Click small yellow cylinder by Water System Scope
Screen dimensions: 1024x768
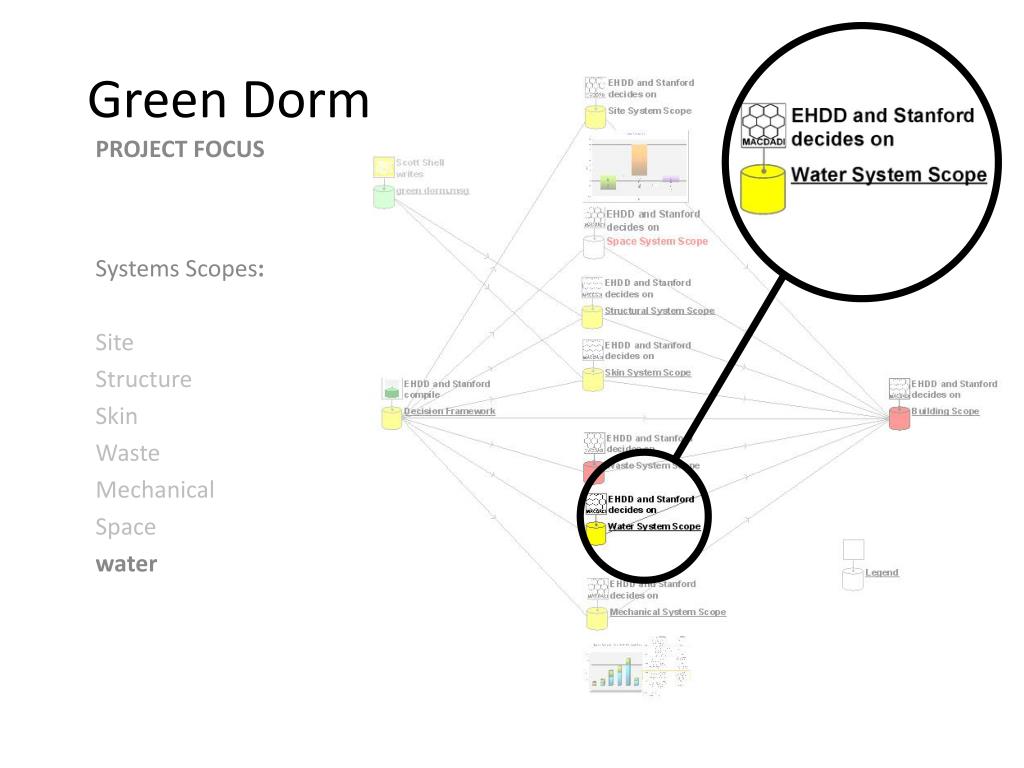pos(596,534)
